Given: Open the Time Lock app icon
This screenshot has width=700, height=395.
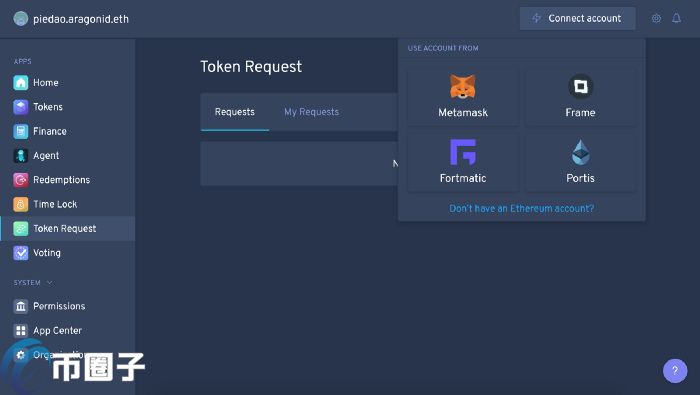Looking at the screenshot, I should (x=21, y=204).
